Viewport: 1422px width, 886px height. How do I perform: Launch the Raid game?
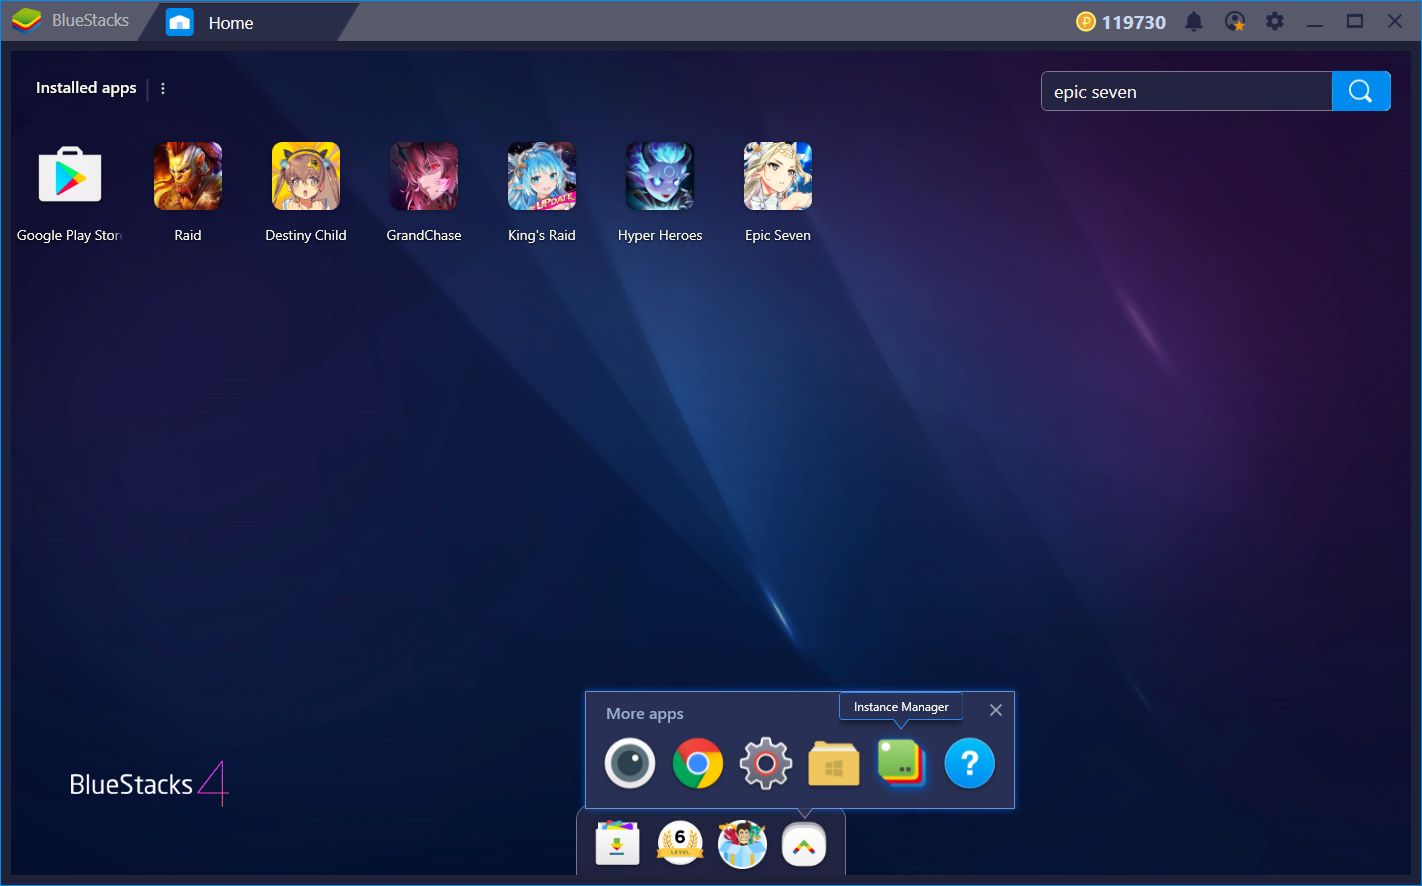click(188, 176)
